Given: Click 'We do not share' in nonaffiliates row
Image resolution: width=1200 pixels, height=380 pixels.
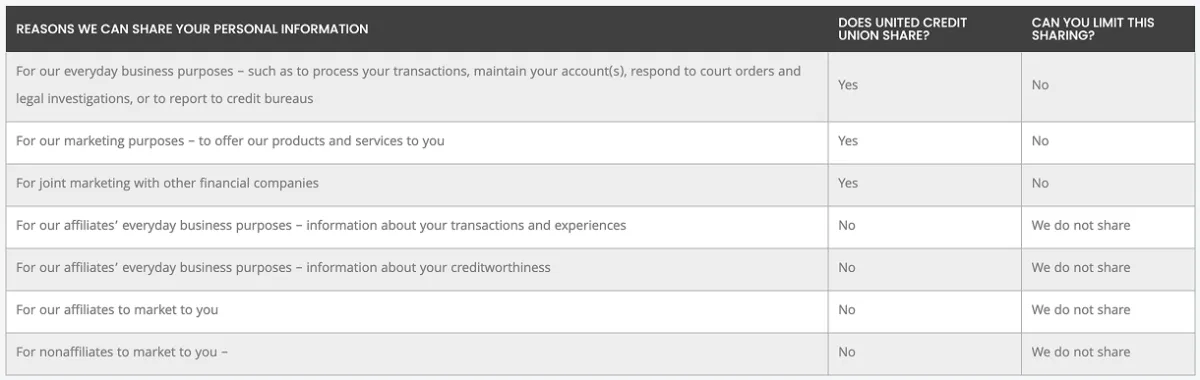Looking at the screenshot, I should click(x=1081, y=352).
